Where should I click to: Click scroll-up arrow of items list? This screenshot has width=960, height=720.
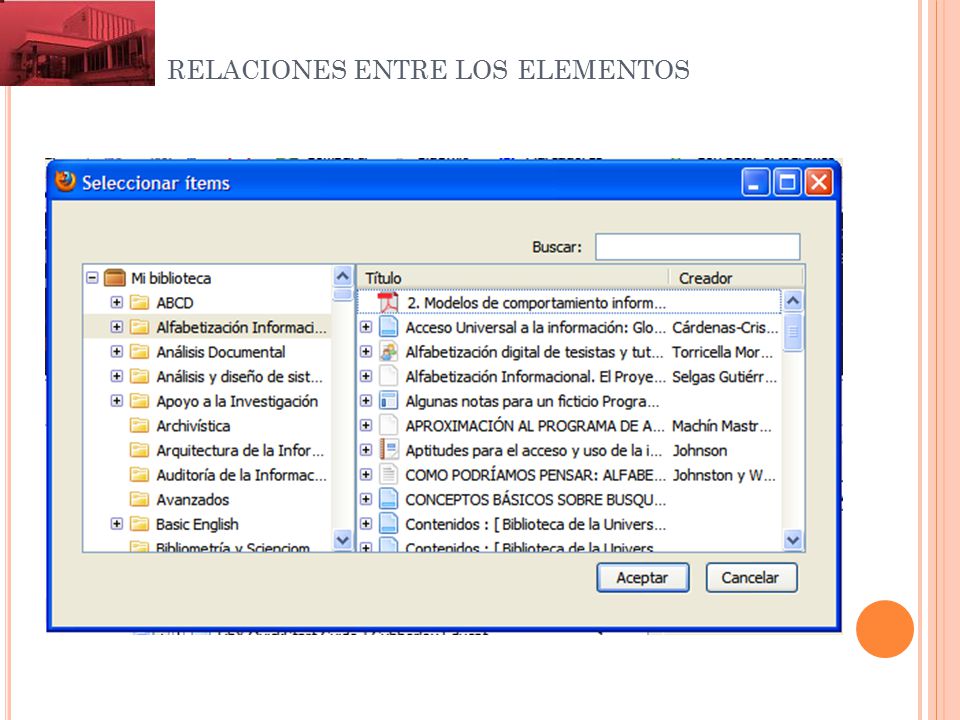pos(793,301)
